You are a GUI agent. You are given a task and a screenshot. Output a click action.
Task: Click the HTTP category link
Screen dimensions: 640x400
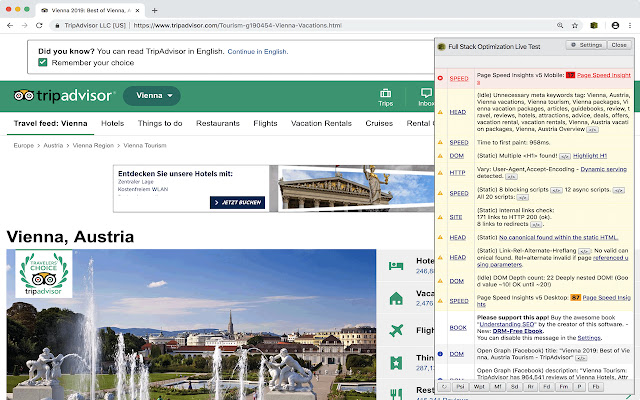pos(457,173)
